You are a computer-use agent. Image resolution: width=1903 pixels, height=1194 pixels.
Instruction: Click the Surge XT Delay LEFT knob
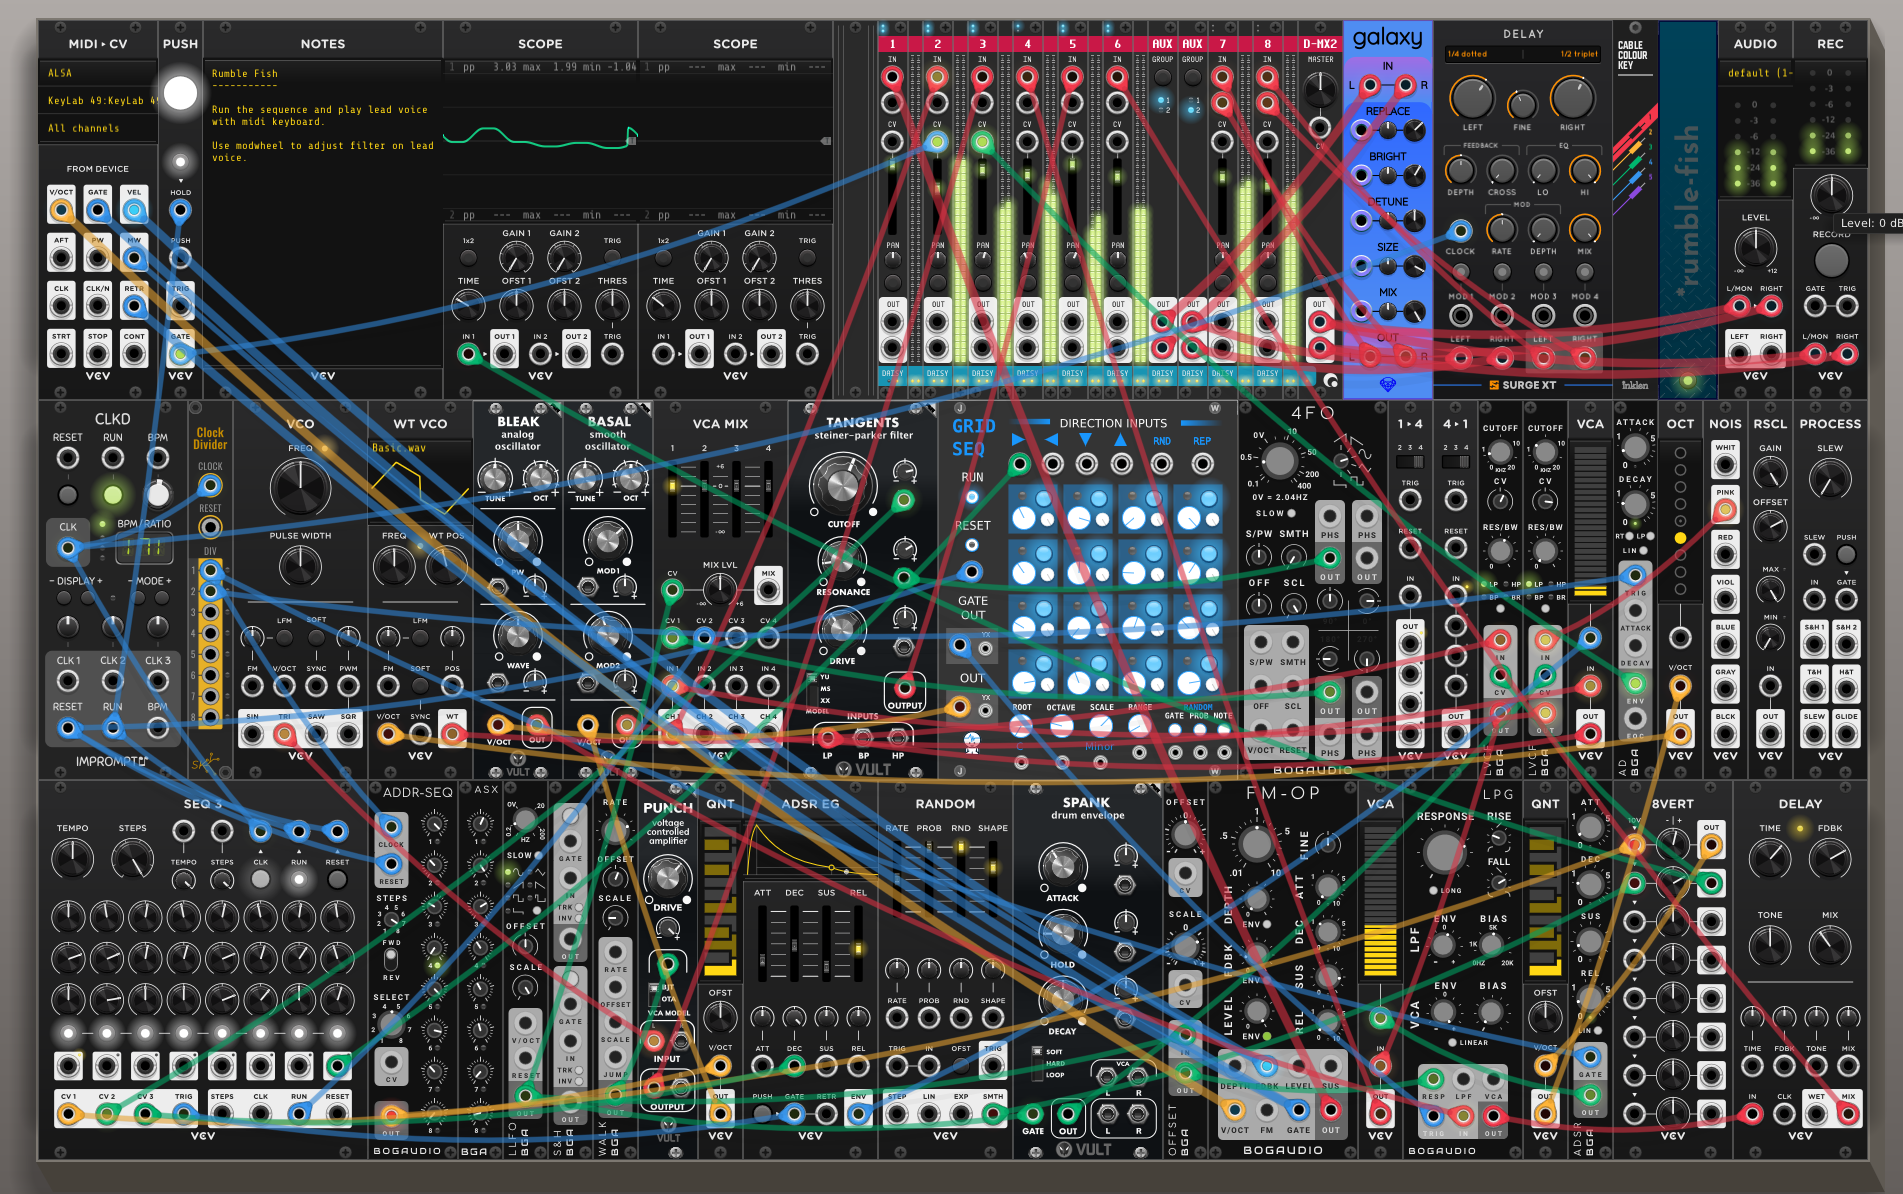[1472, 98]
